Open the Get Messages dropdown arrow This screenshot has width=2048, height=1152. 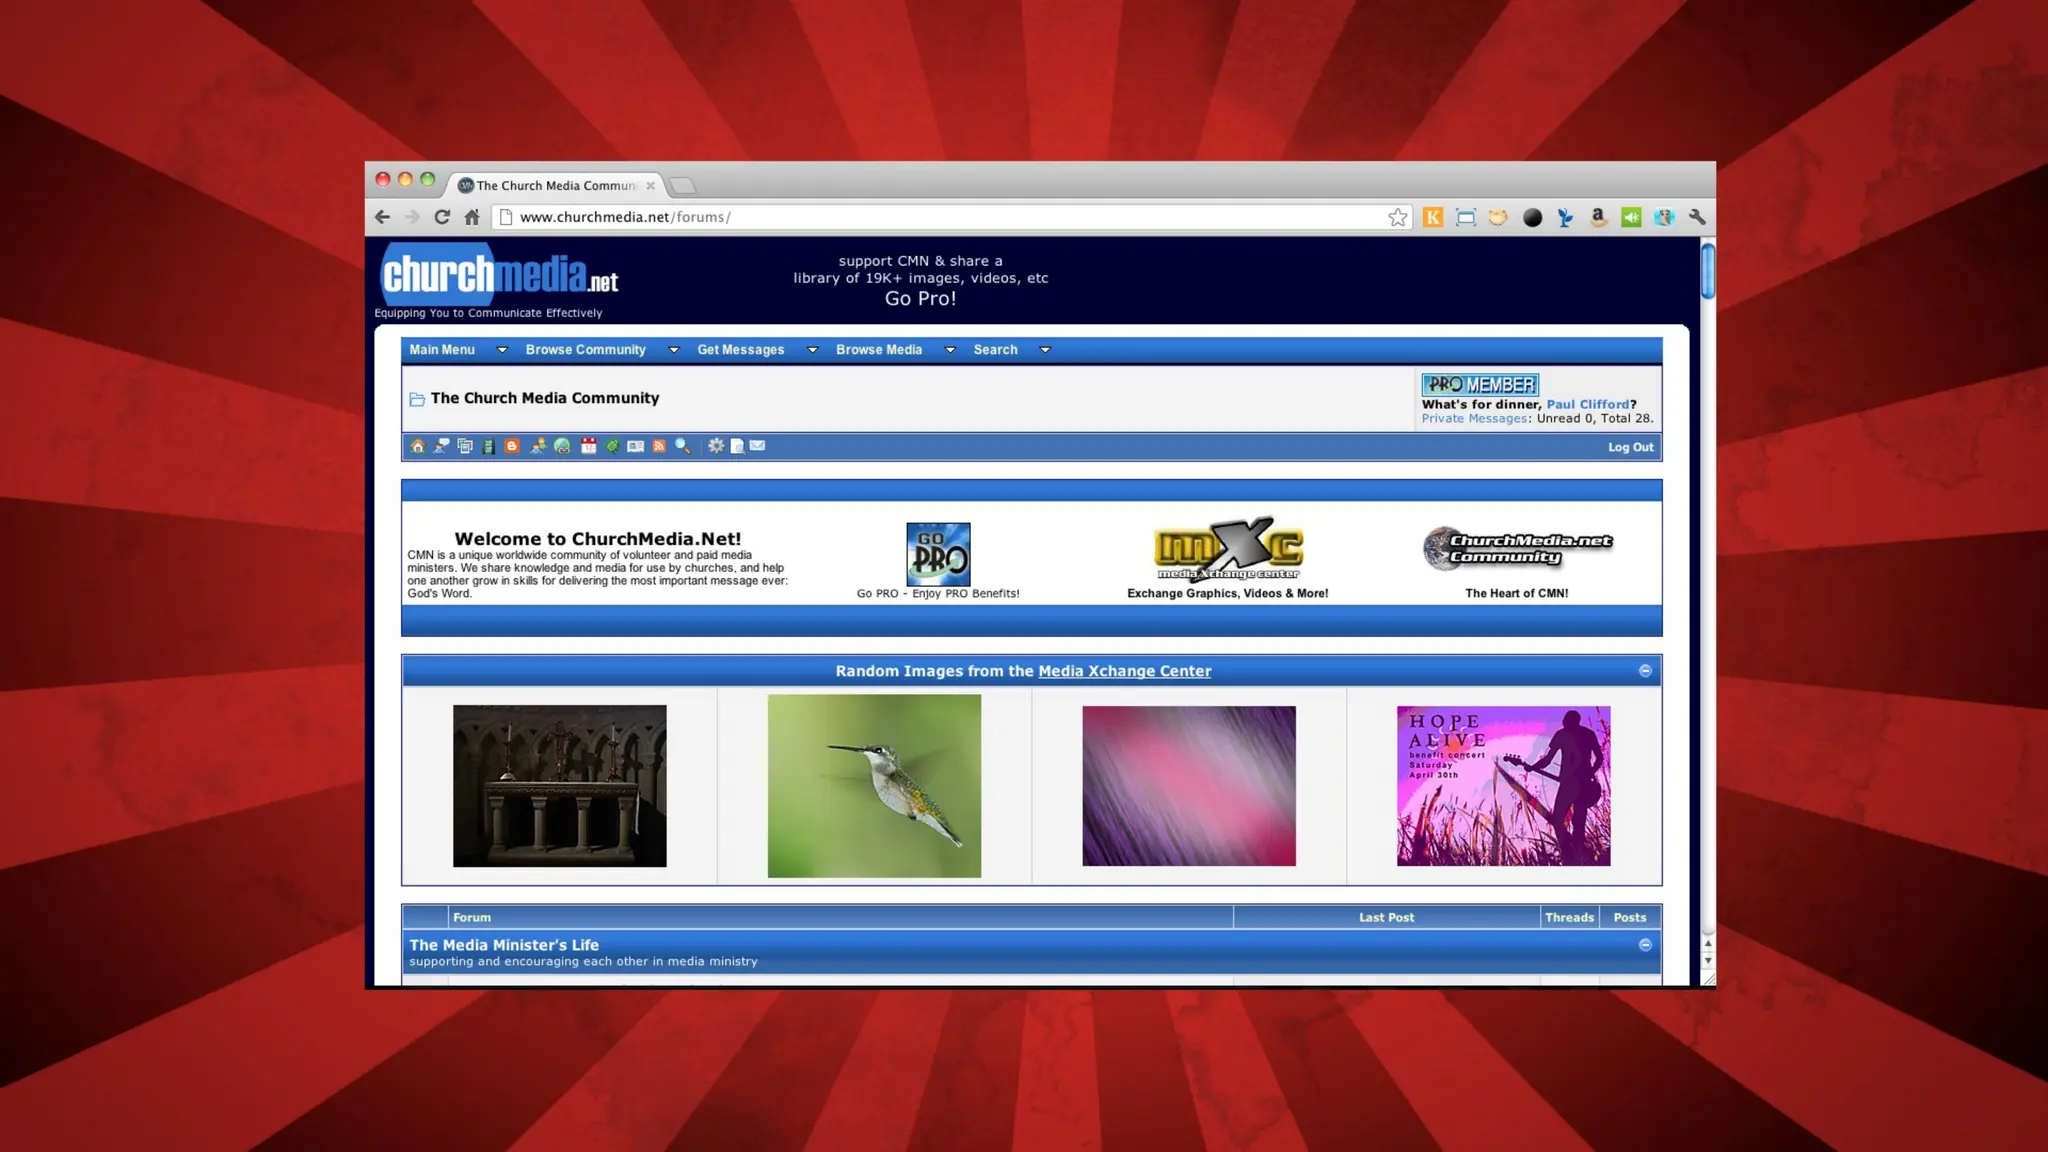coord(812,350)
